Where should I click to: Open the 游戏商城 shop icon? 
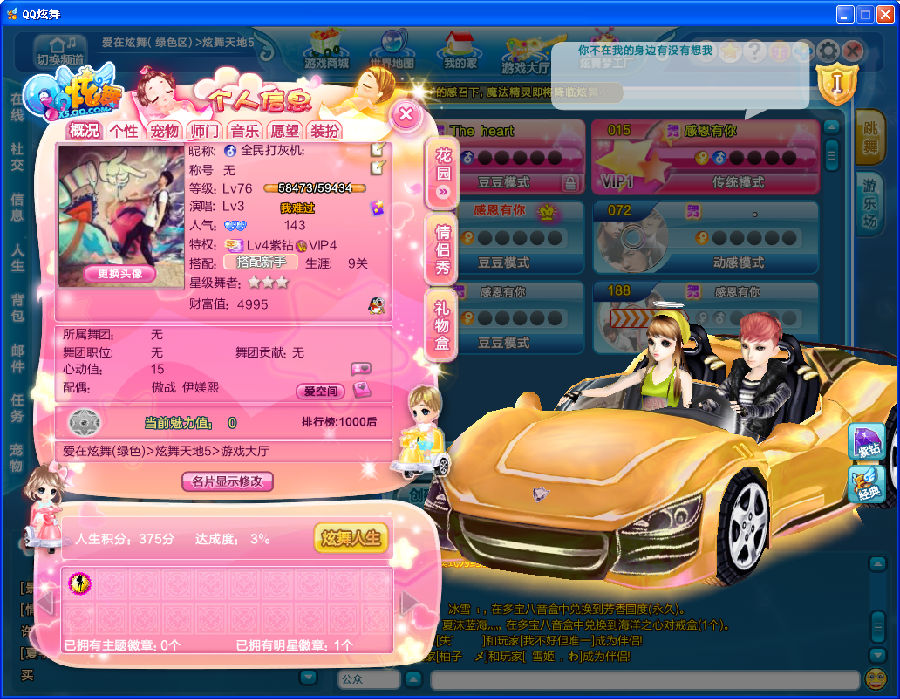tap(326, 50)
